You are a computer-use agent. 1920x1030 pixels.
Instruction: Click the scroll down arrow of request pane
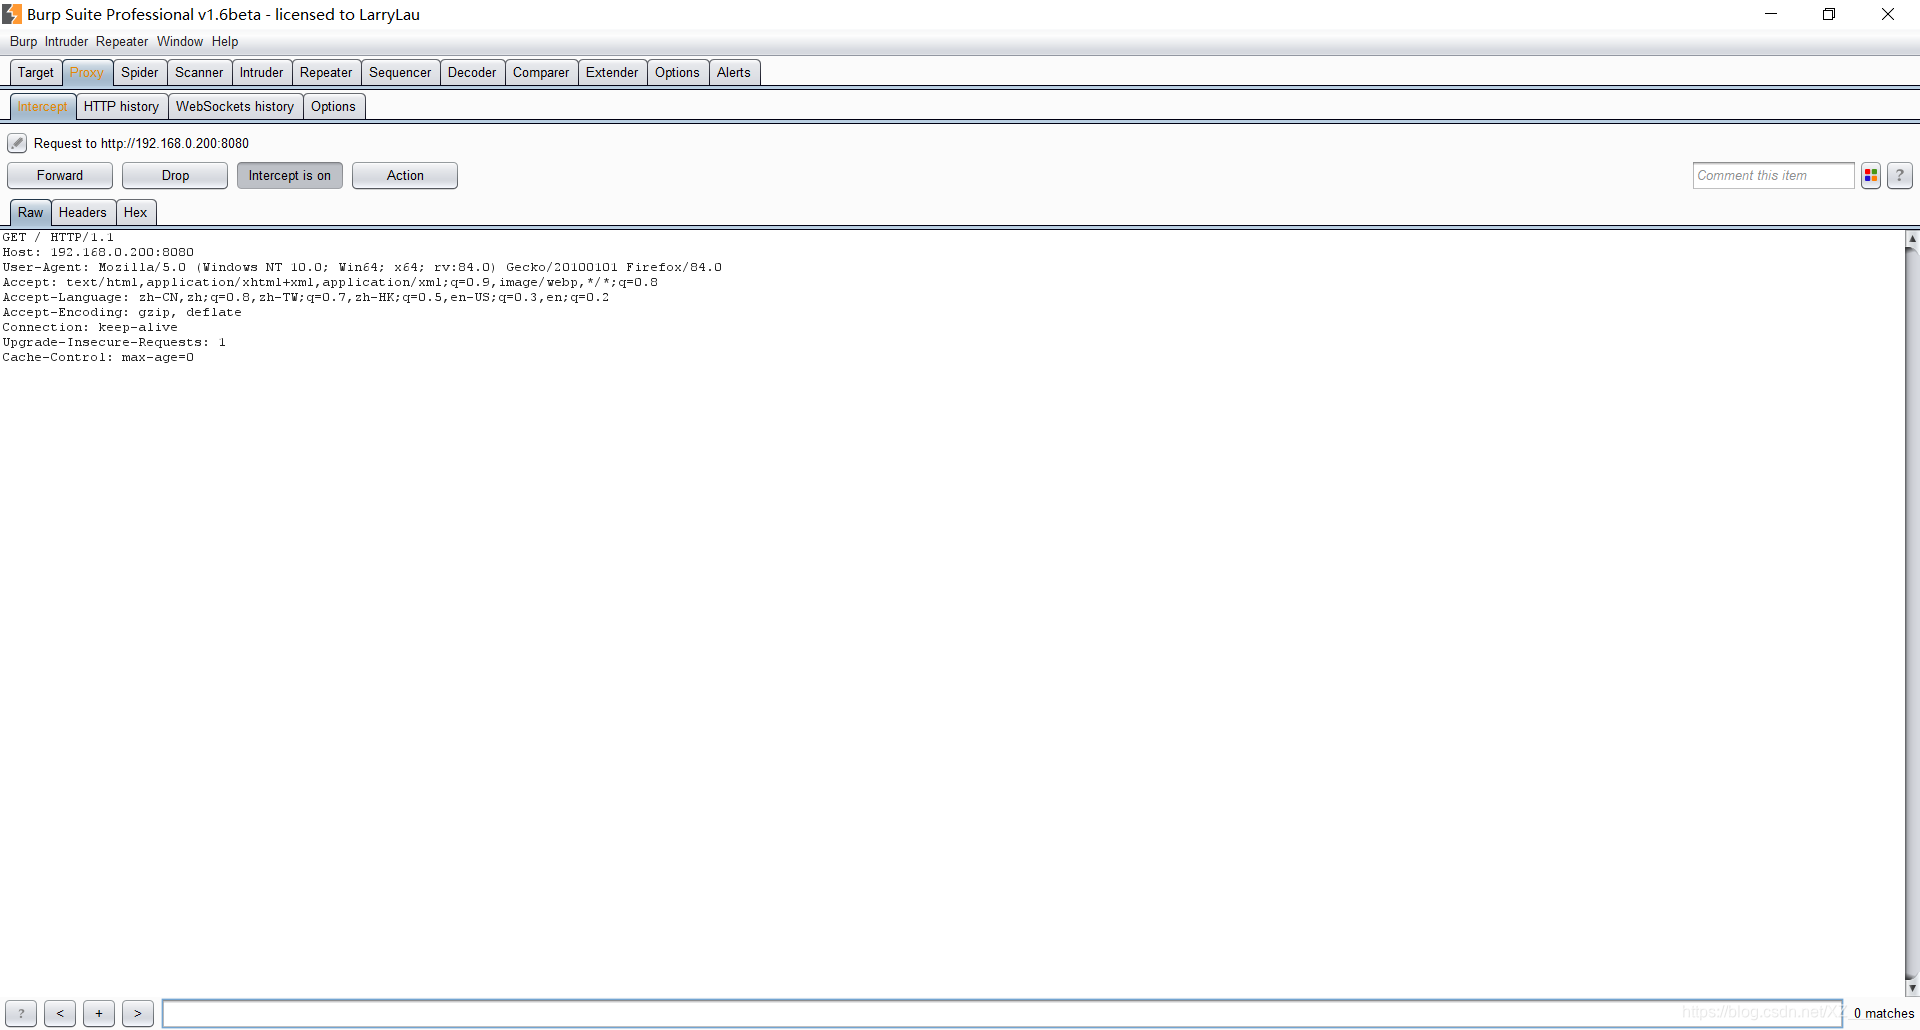click(x=1912, y=988)
